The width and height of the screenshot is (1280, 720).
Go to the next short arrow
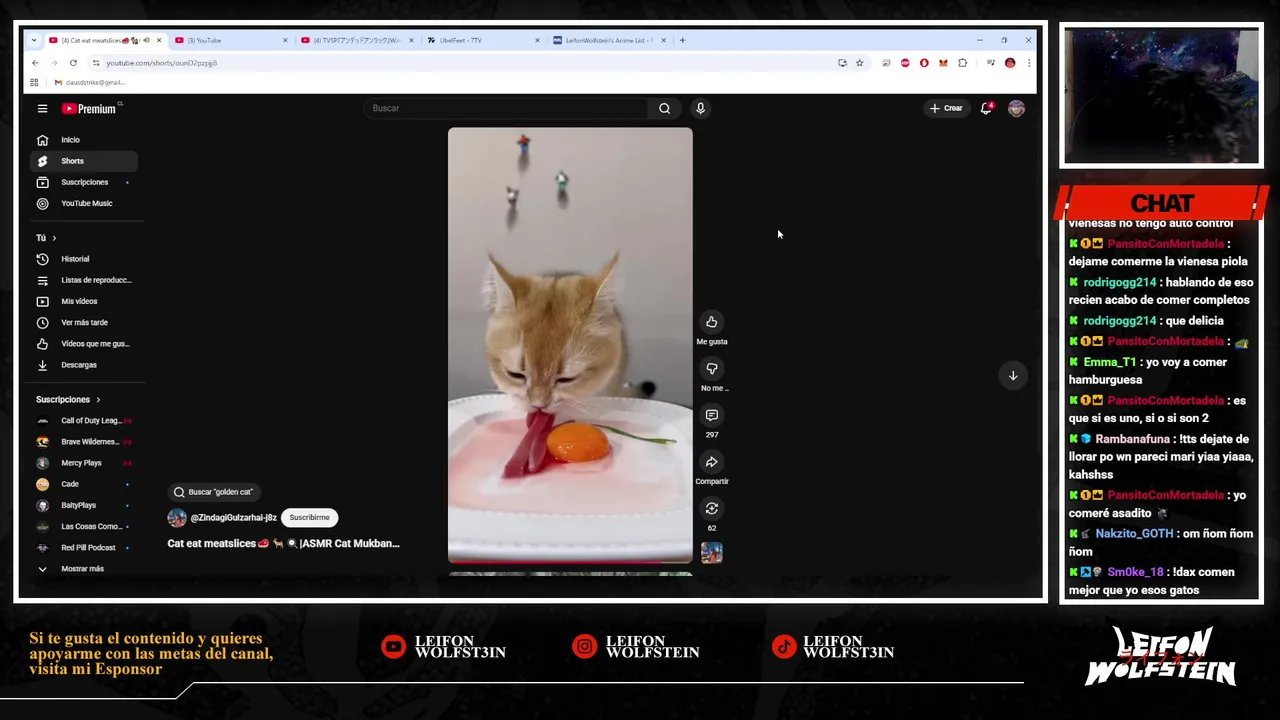coord(1012,376)
